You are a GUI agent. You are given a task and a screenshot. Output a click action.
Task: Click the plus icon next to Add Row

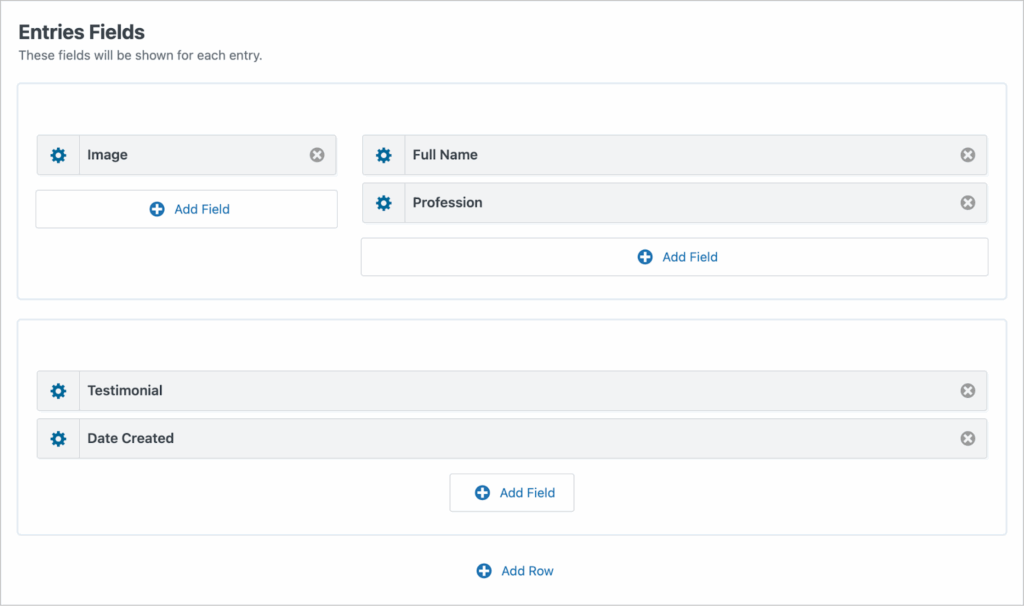tap(482, 571)
